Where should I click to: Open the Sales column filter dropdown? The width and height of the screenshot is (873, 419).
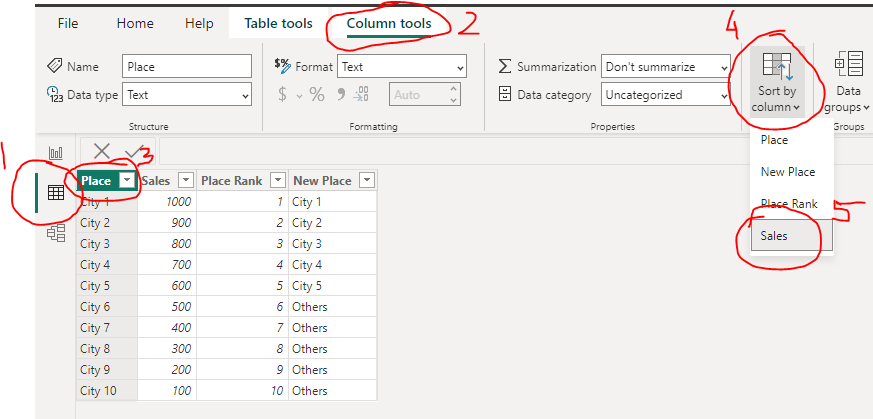click(x=186, y=180)
